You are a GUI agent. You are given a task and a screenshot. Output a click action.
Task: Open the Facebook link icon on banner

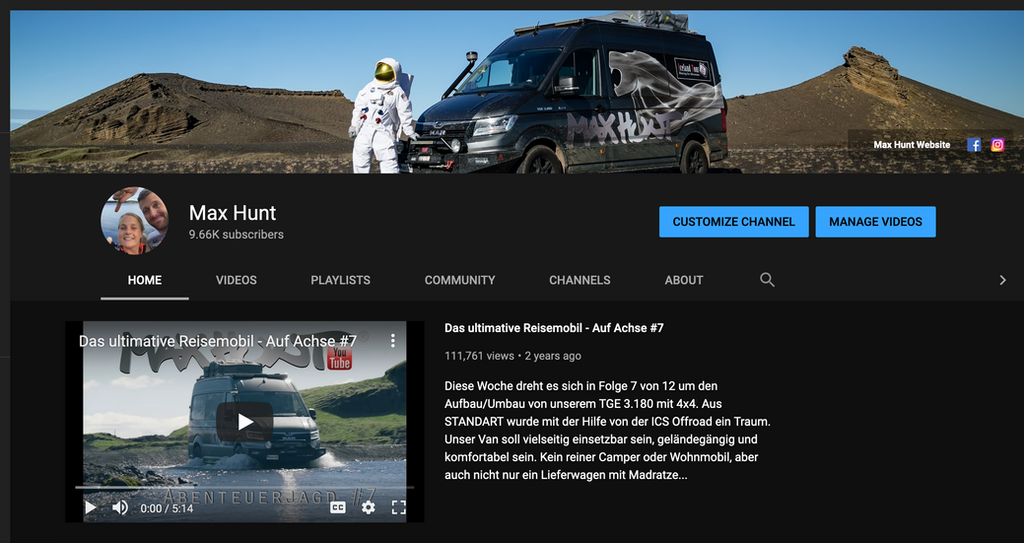974,145
